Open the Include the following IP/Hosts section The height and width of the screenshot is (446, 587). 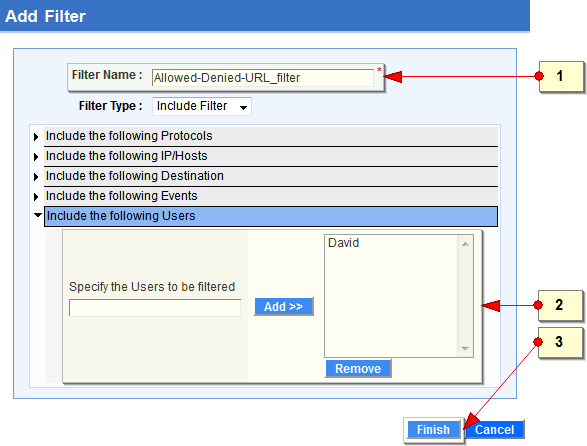(271, 156)
